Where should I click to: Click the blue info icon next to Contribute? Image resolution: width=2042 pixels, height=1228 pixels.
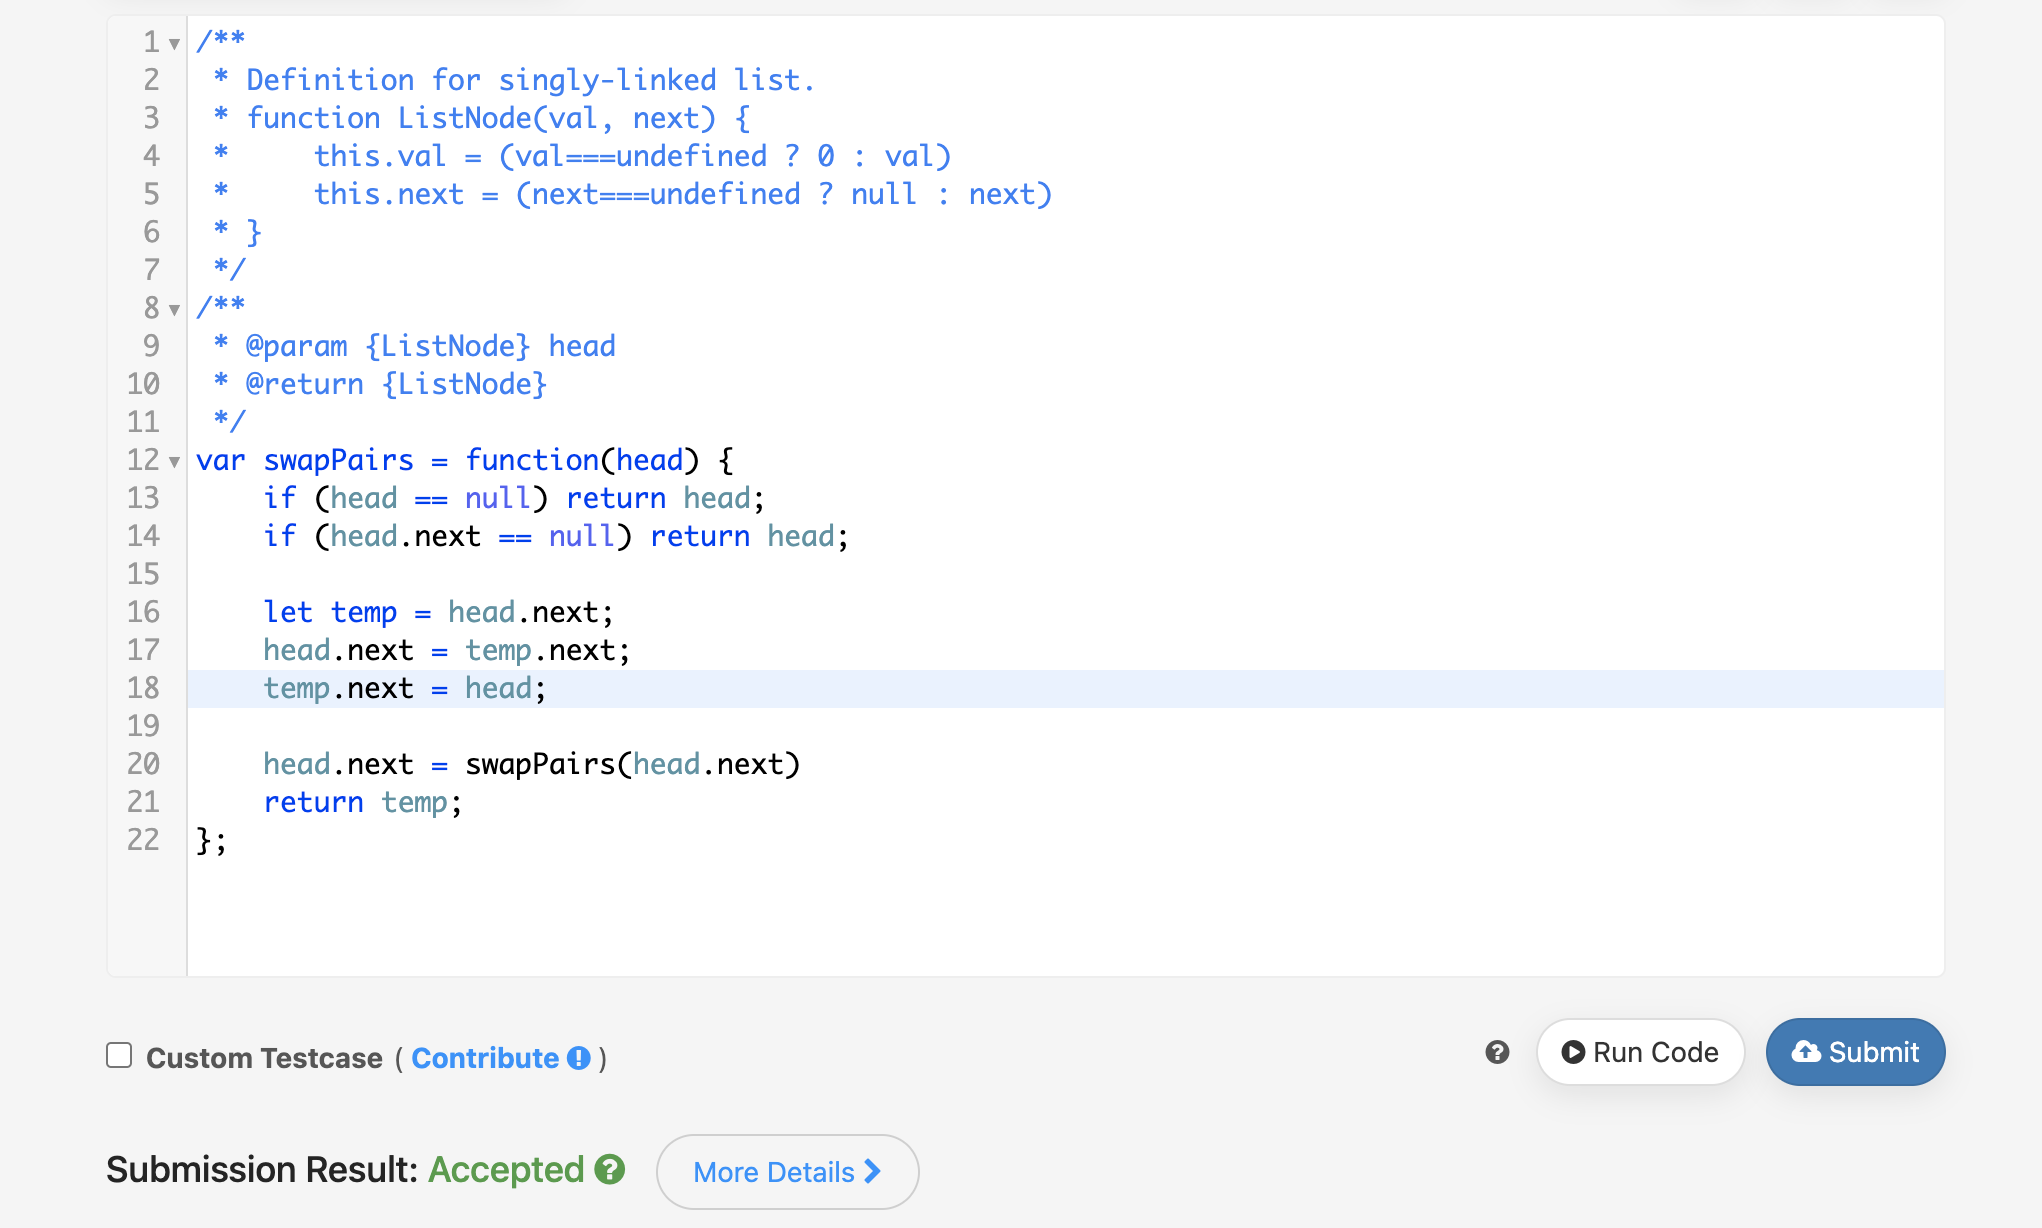(578, 1058)
